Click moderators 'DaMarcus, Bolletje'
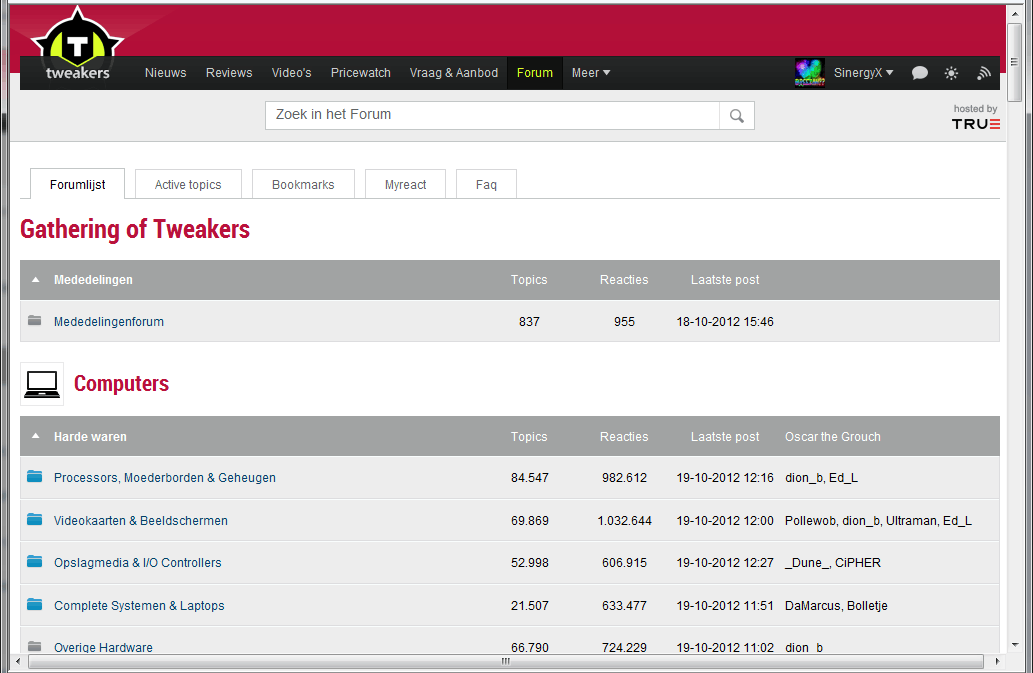Viewport: 1033px width, 673px height. pos(836,605)
